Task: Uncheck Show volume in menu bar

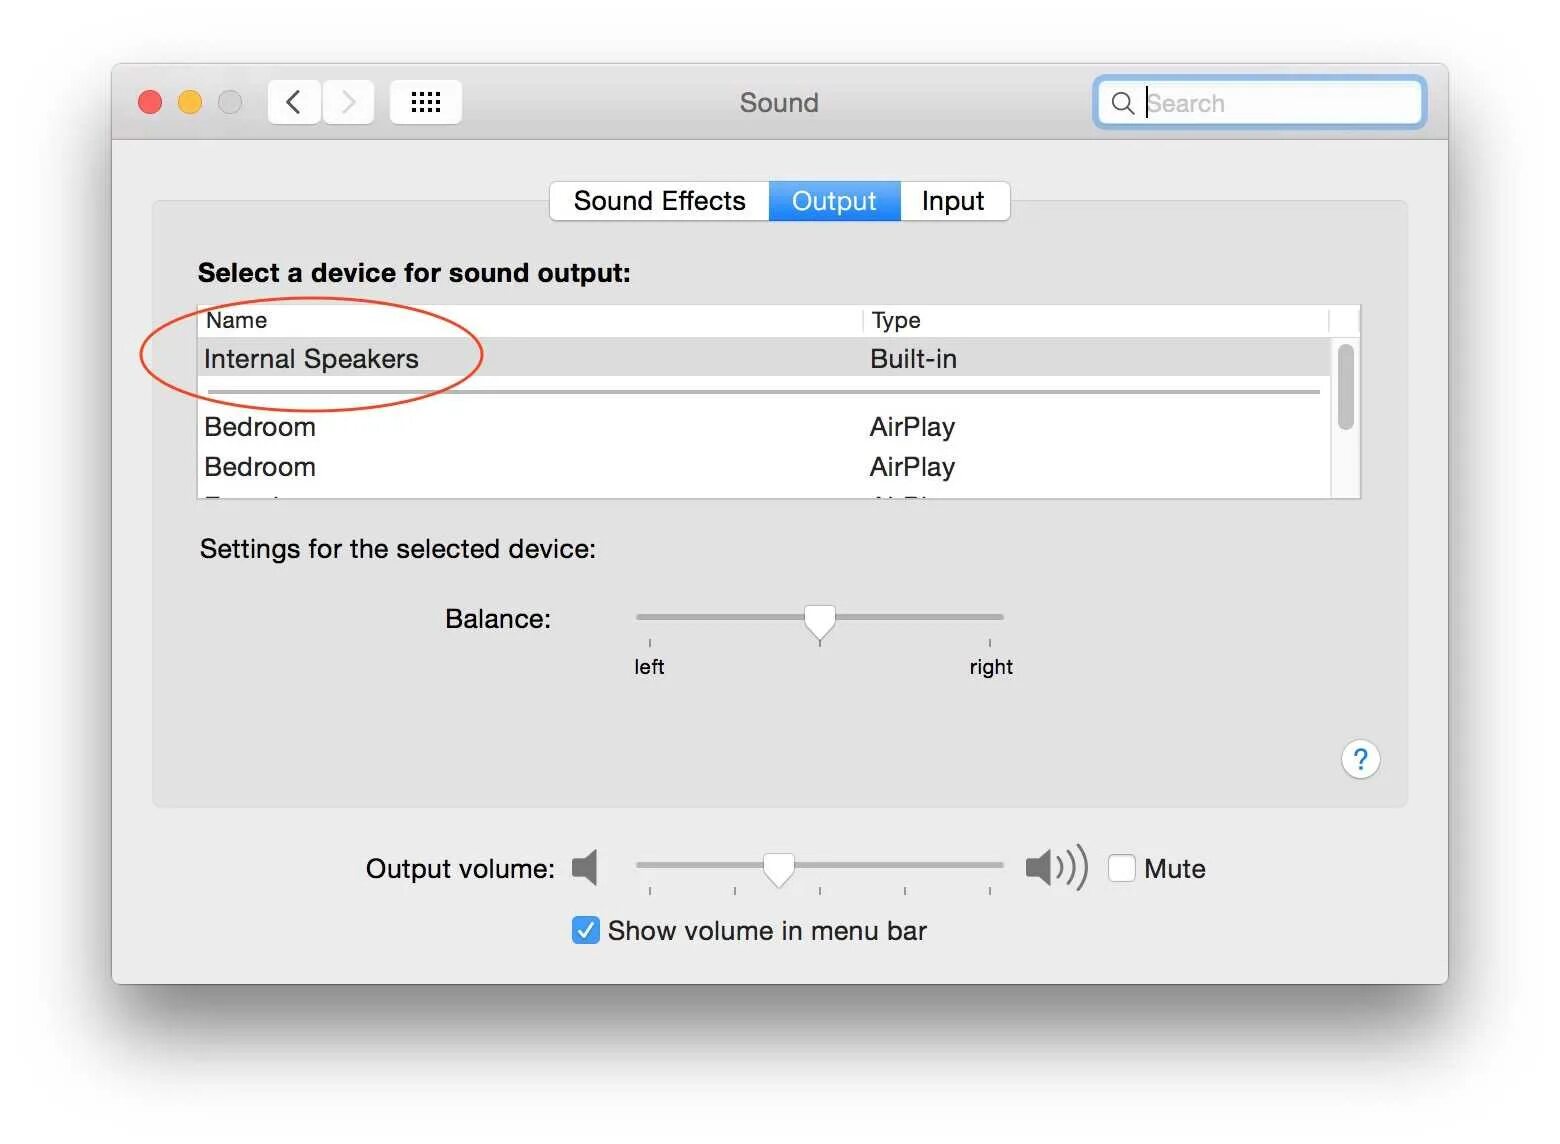Action: 585,930
